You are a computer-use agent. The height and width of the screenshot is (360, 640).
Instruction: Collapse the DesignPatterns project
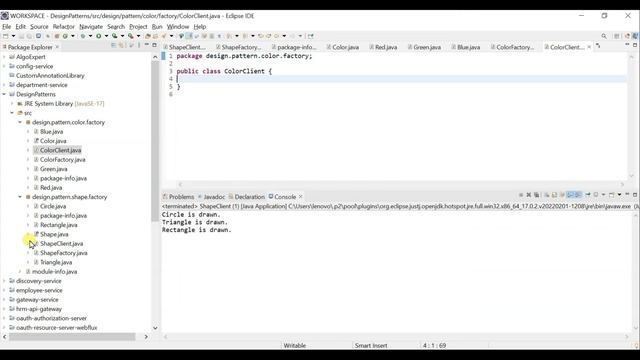[x=4, y=94]
